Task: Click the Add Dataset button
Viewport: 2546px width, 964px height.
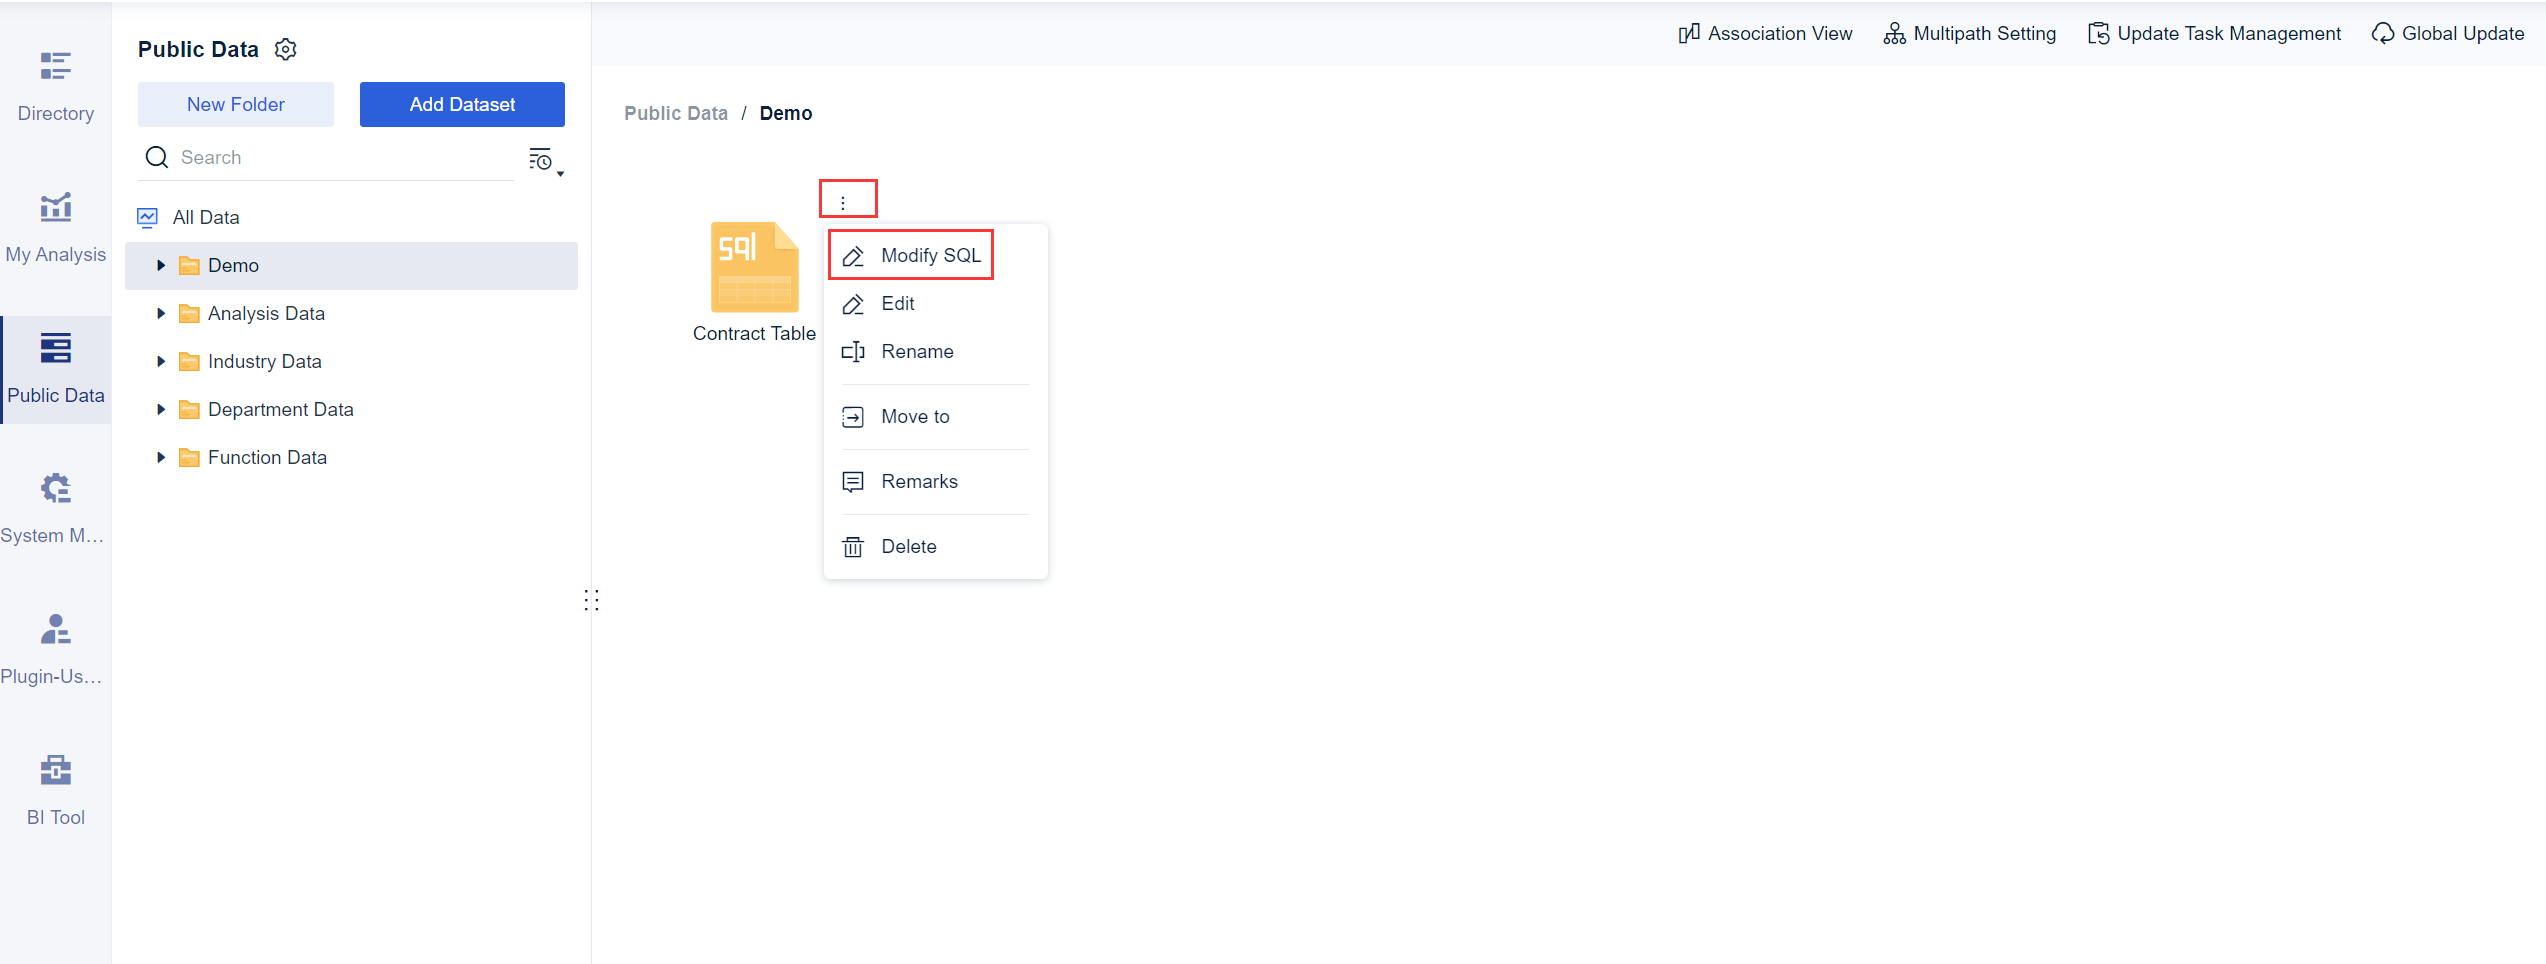Action: [x=462, y=104]
